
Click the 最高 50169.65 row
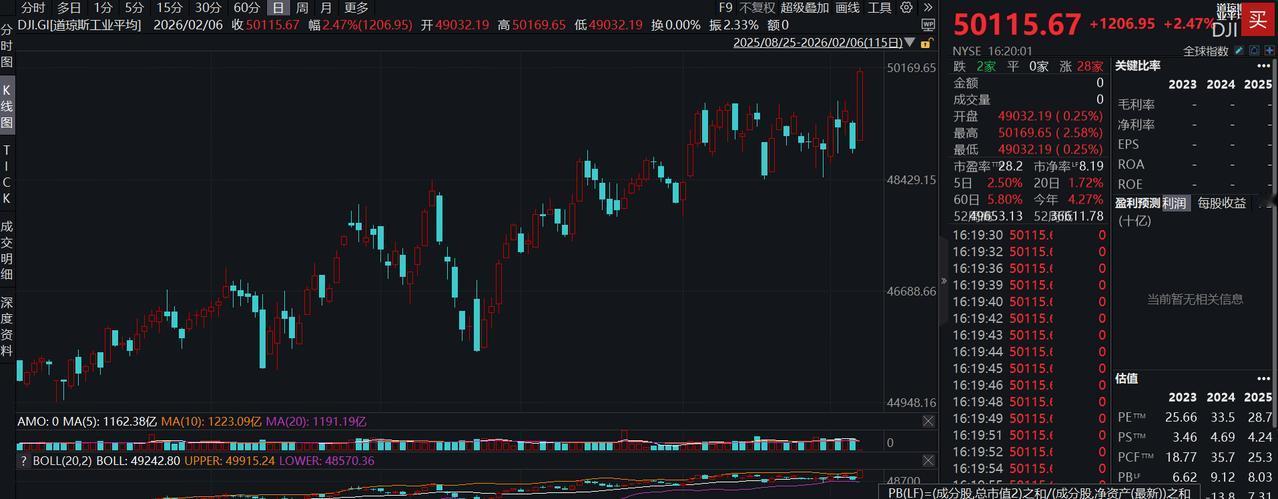click(x=1028, y=132)
